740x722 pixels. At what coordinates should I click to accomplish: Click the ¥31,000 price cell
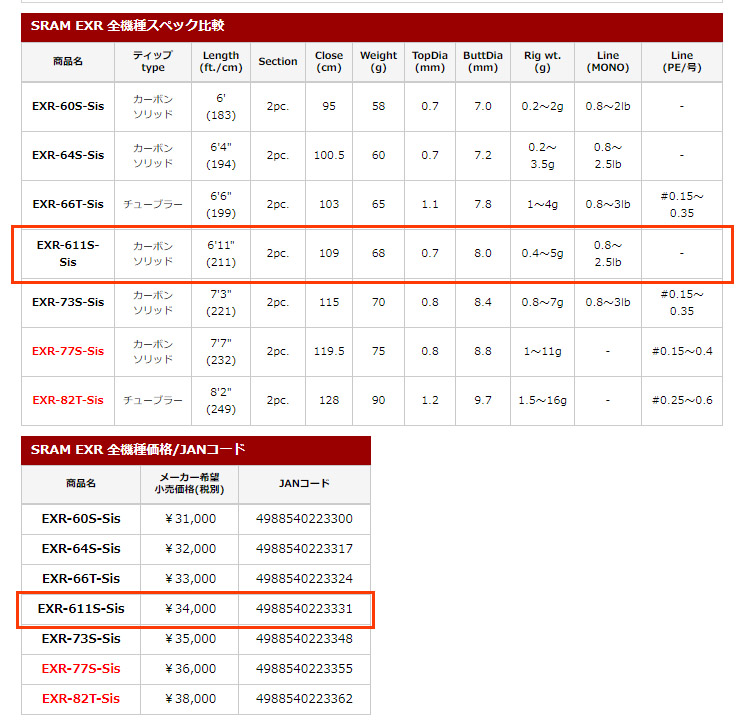point(189,519)
